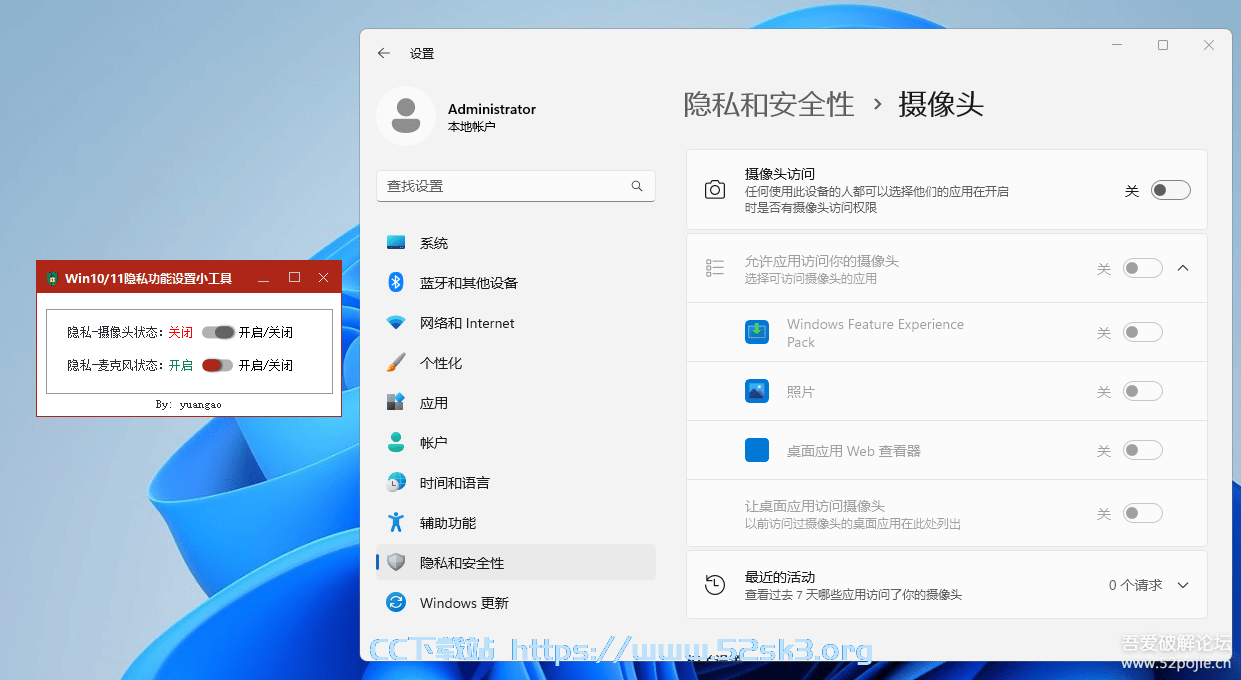Maximize the Settings window

click(x=1163, y=45)
